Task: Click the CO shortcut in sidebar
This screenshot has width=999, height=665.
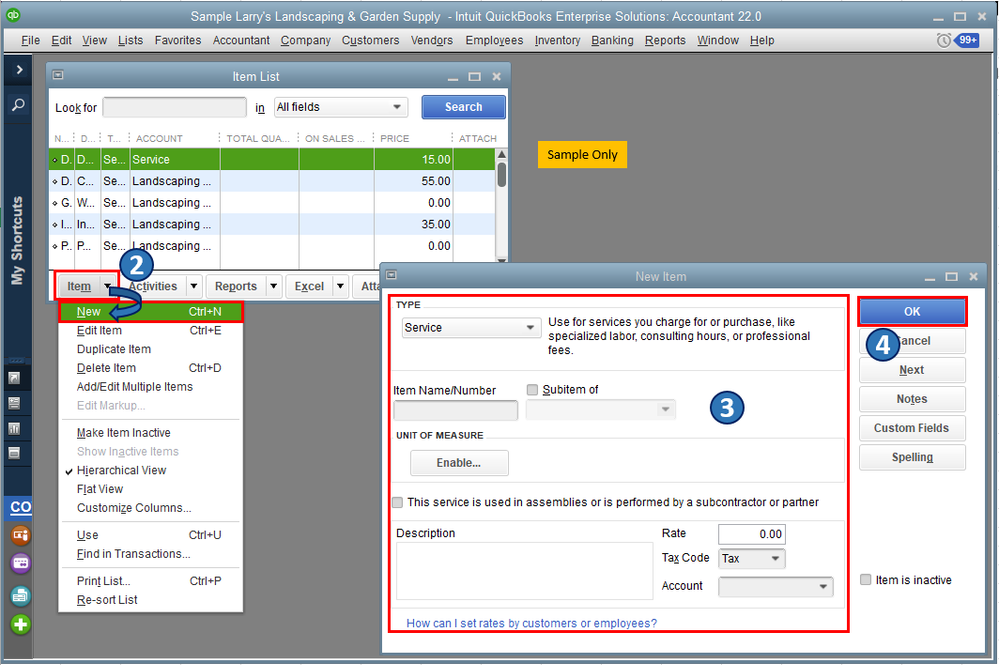Action: (x=20, y=507)
